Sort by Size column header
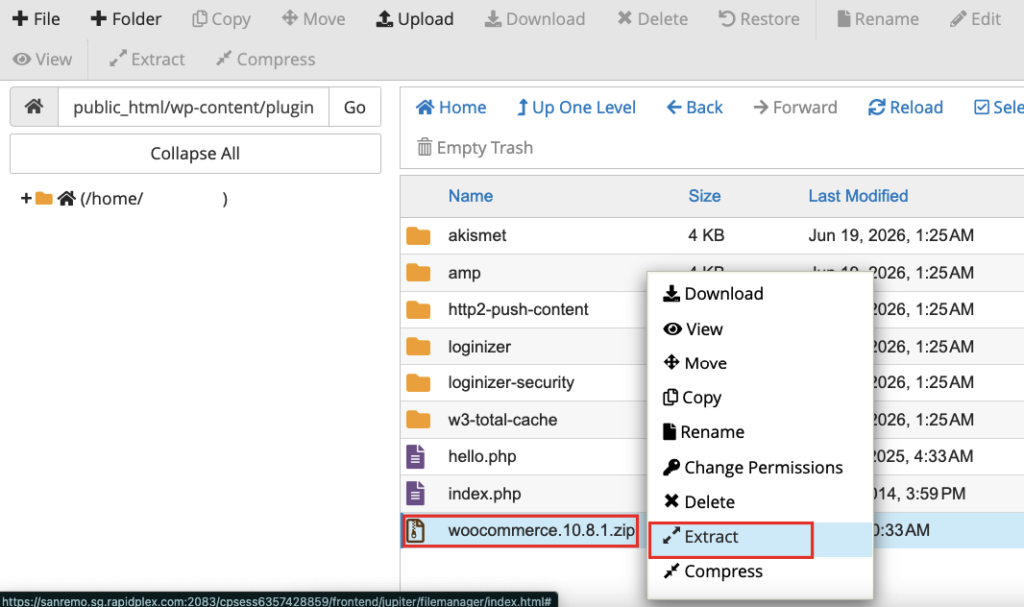Screen dimensions: 1024x607 pyautogui.click(x=704, y=196)
